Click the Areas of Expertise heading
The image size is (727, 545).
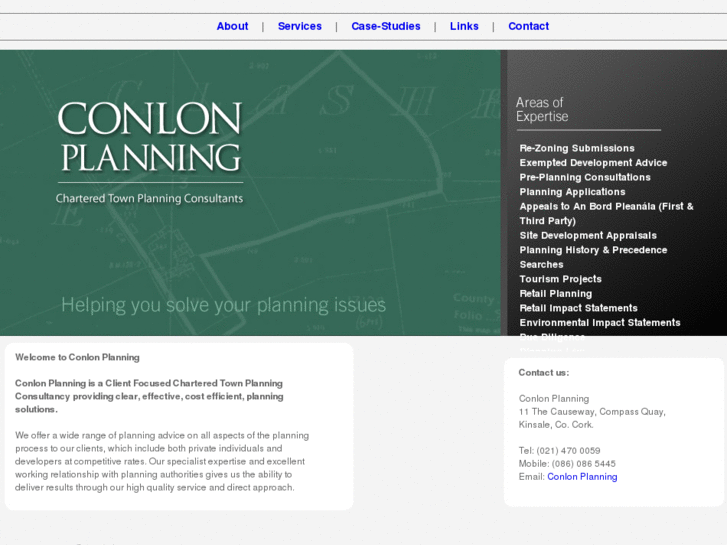click(542, 109)
